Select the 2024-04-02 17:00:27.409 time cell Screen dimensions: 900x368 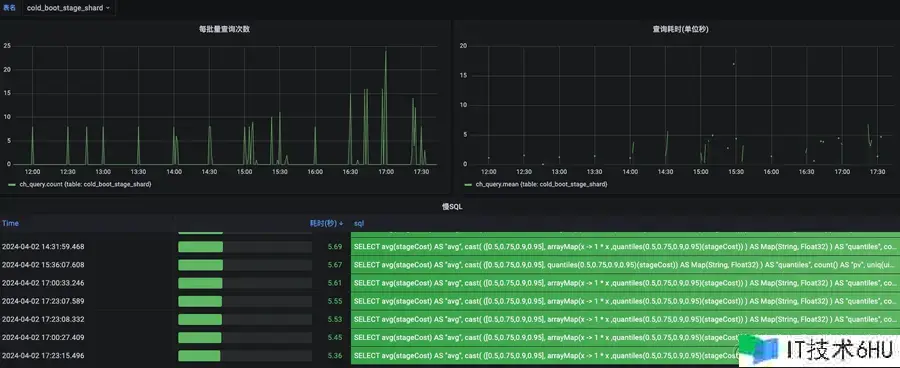[43, 338]
